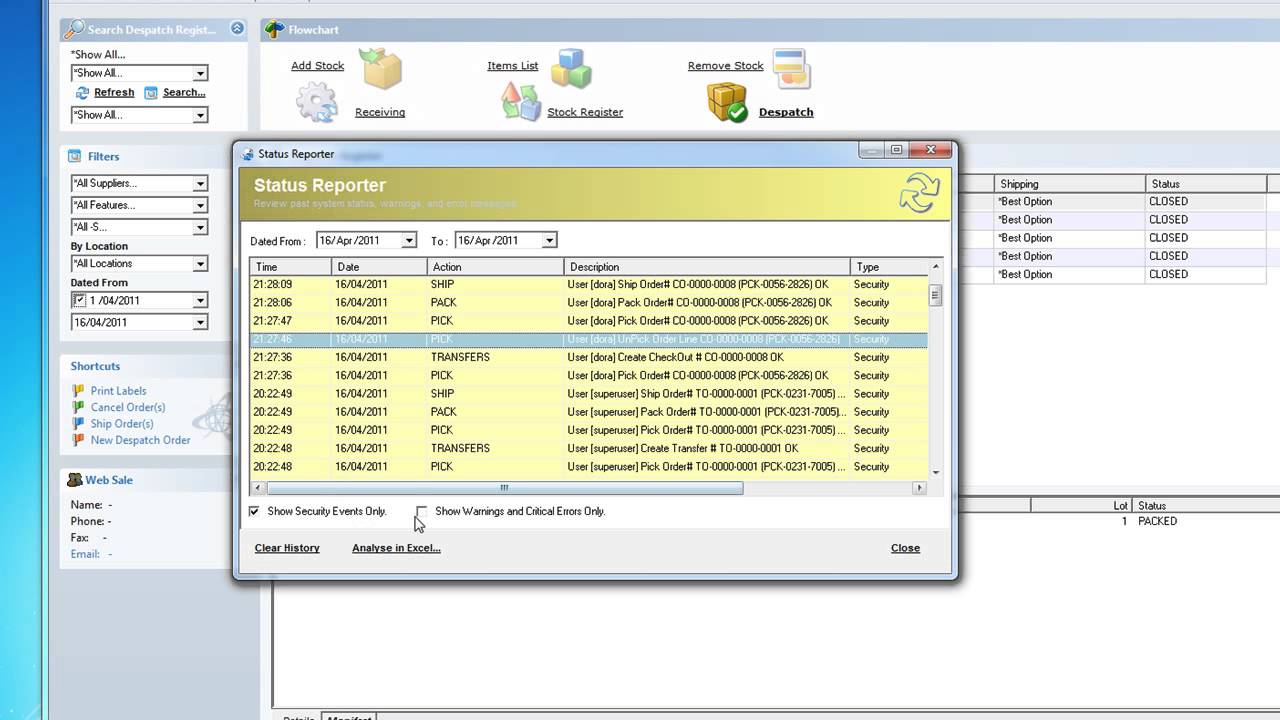The height and width of the screenshot is (720, 1280).
Task: Expand the All Locations dropdown
Action: [x=200, y=264]
